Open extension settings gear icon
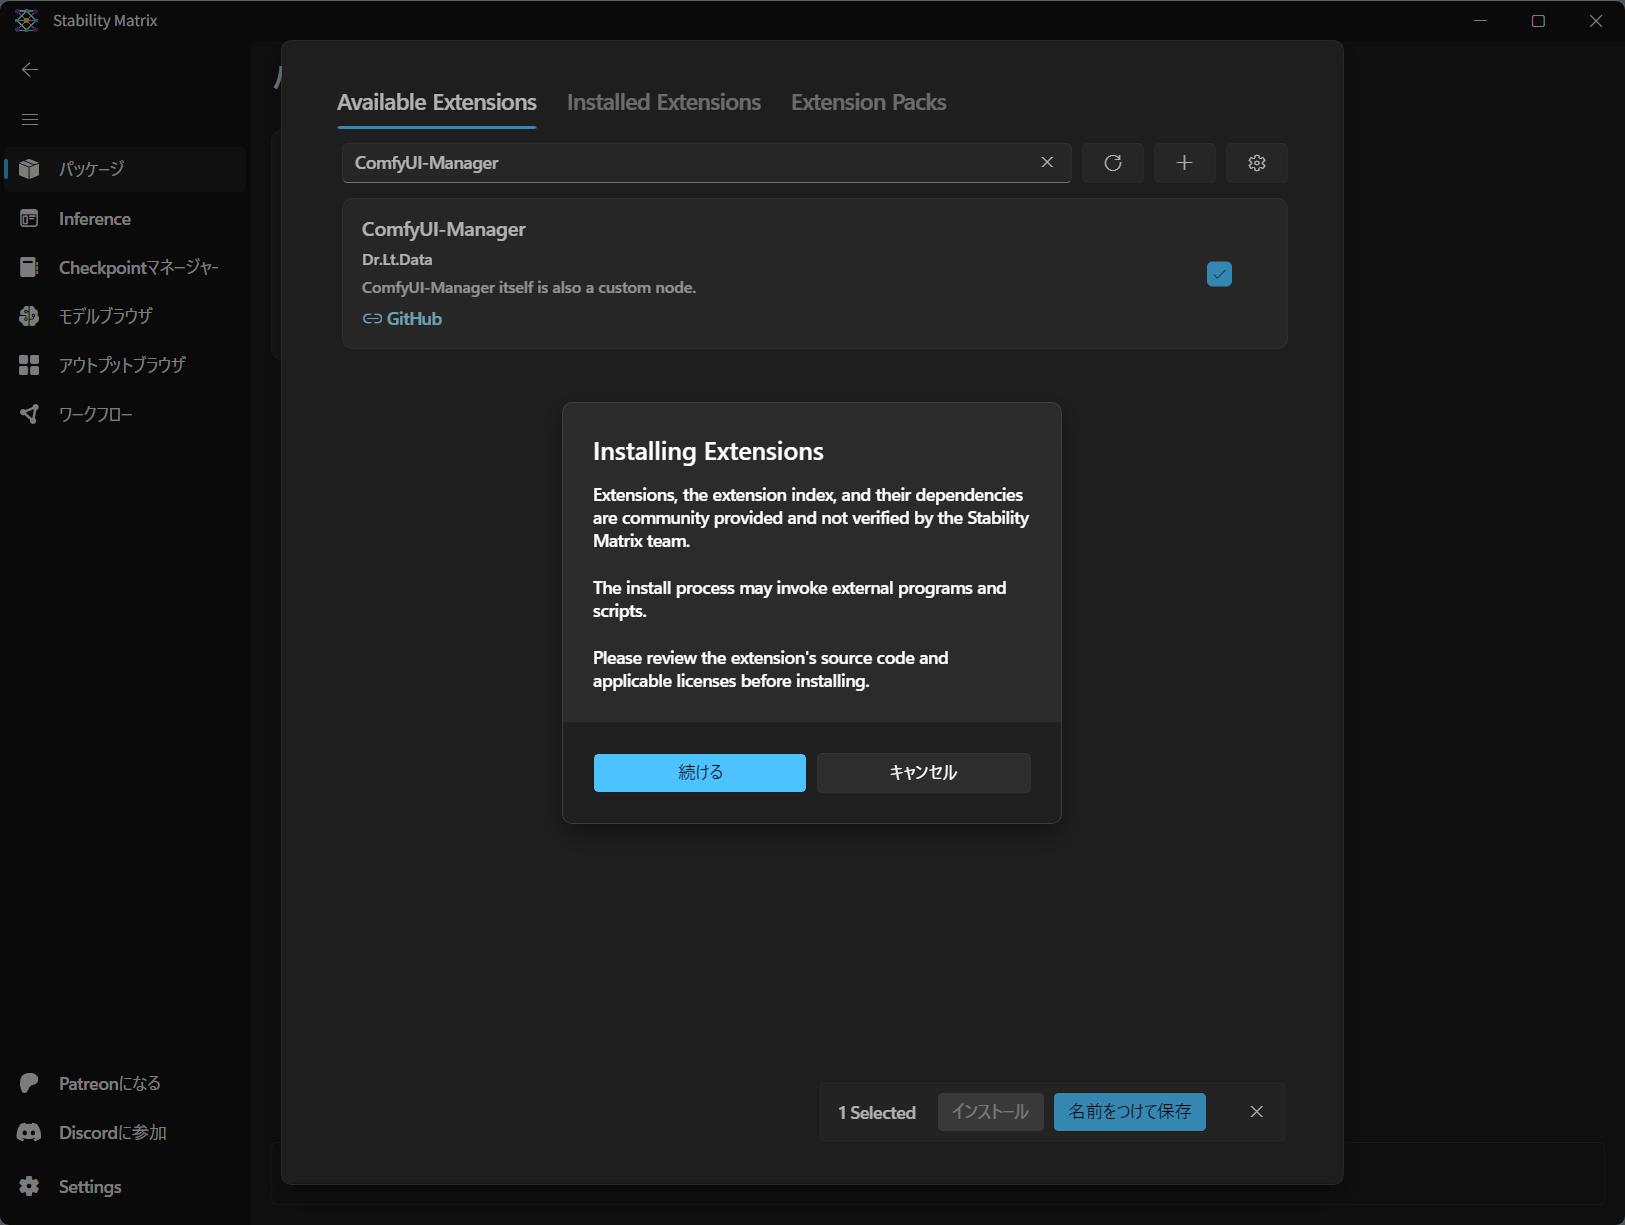 [x=1256, y=163]
